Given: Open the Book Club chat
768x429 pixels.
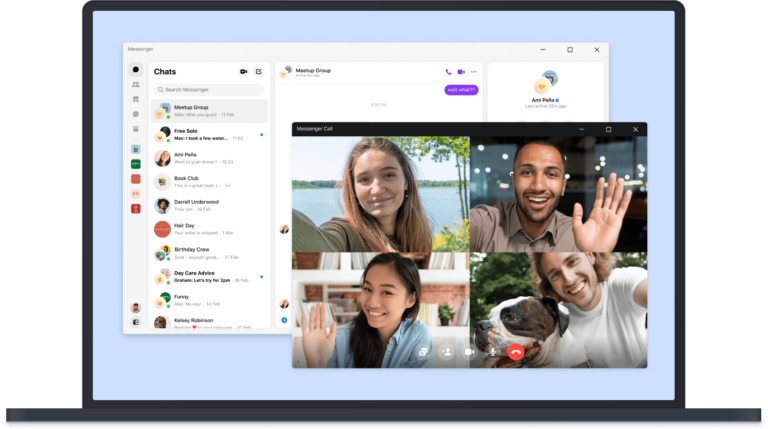Looking at the screenshot, I should point(209,182).
